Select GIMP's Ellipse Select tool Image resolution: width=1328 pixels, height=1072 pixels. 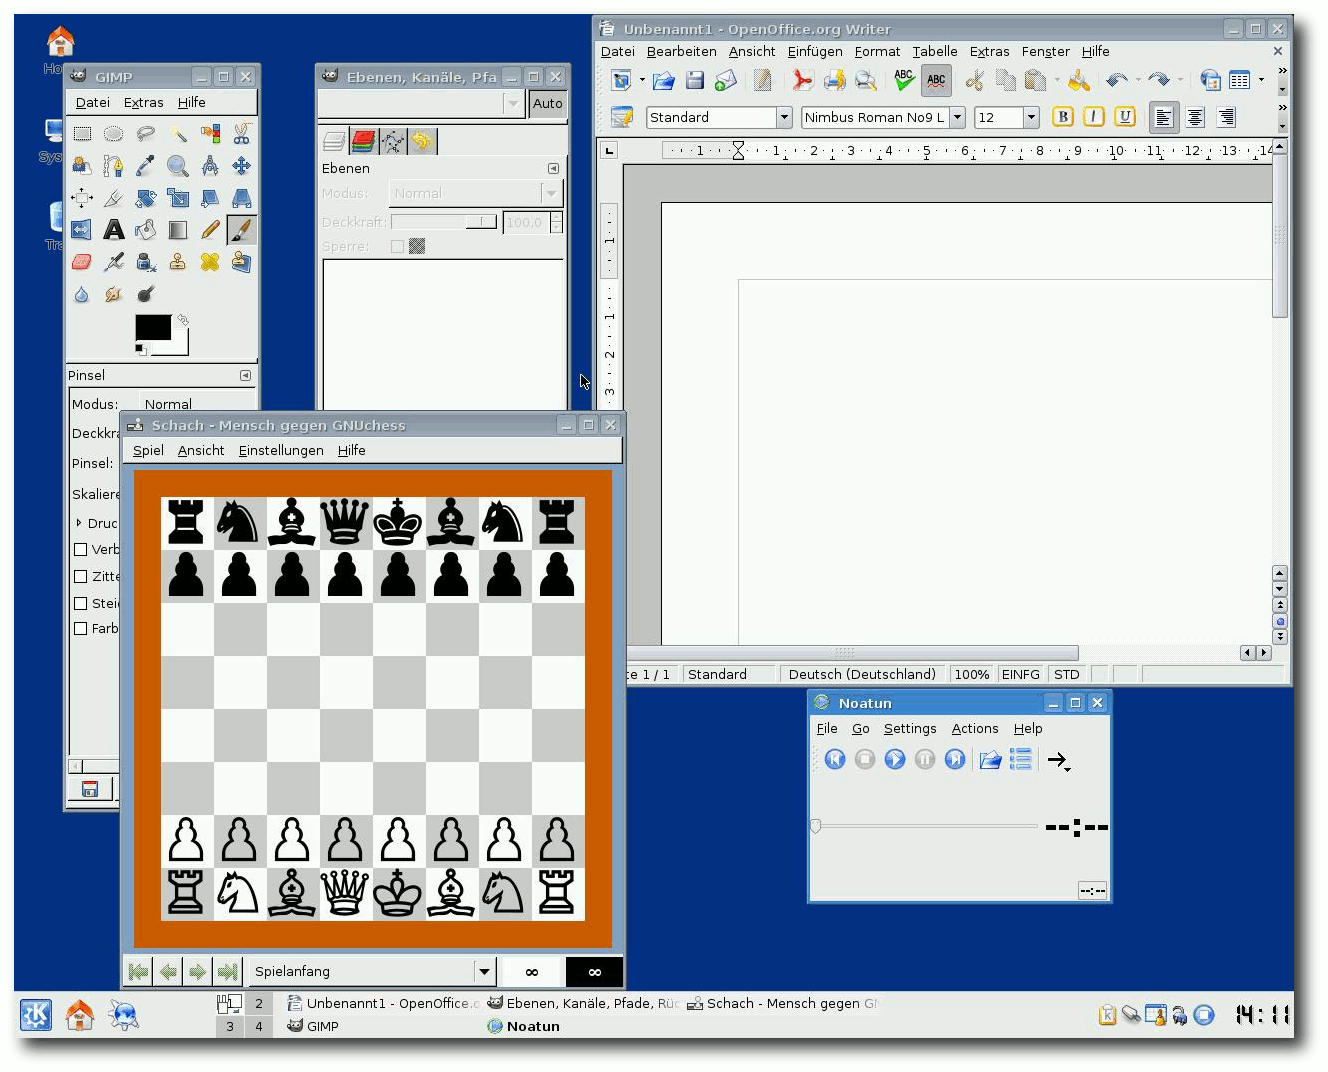(x=114, y=134)
